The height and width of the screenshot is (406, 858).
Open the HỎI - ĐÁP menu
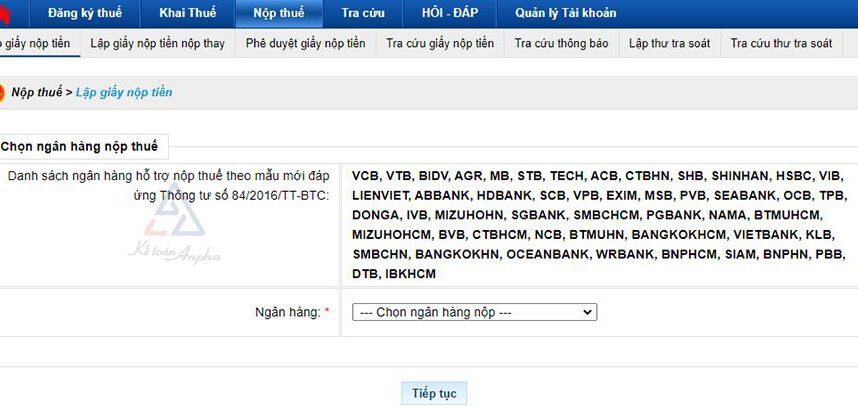(x=449, y=13)
